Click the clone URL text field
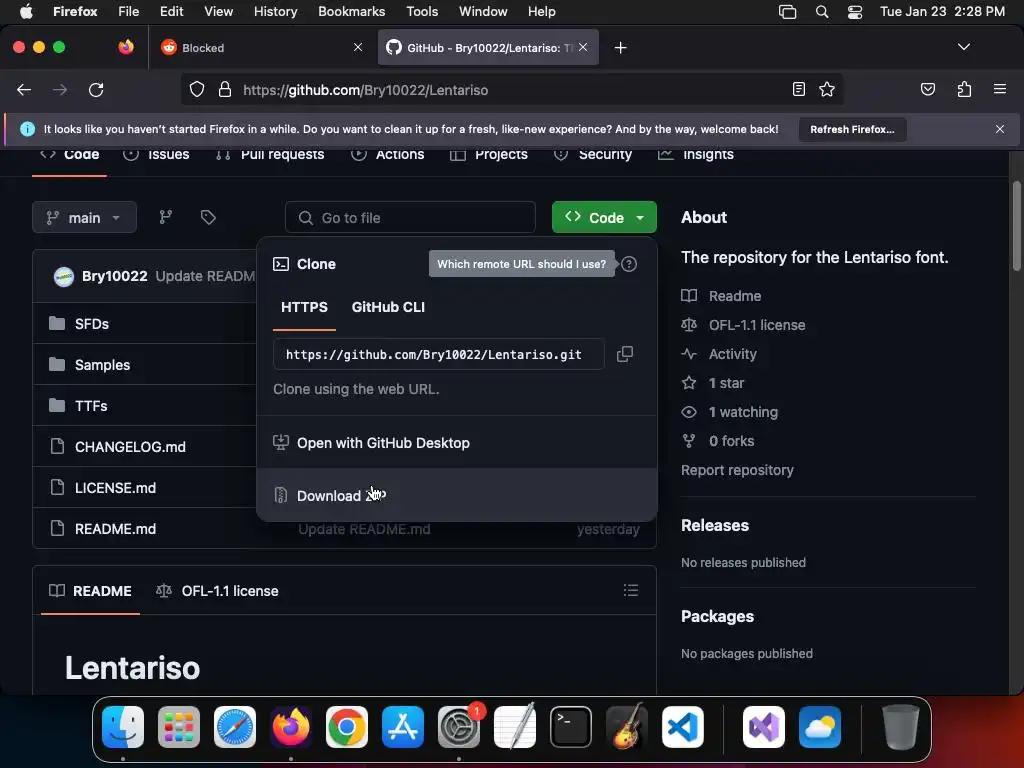The height and width of the screenshot is (768, 1024). coord(439,354)
